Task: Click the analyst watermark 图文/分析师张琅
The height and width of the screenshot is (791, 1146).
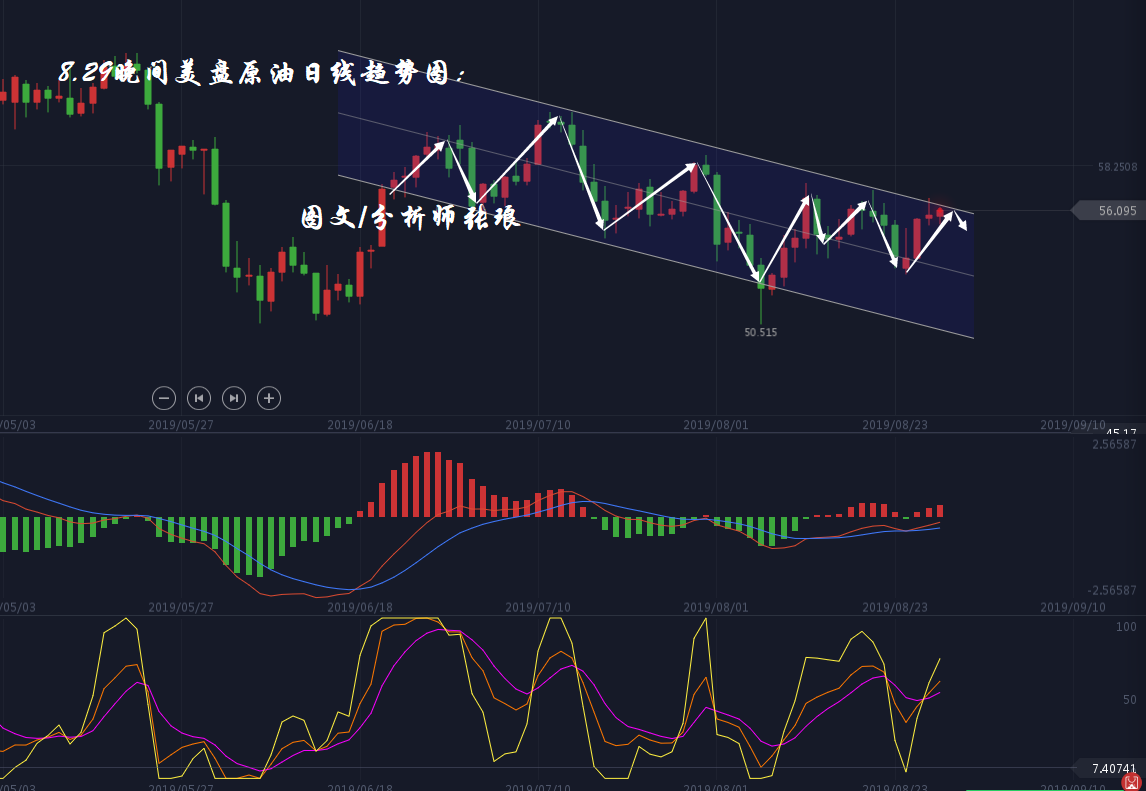Action: [x=410, y=218]
